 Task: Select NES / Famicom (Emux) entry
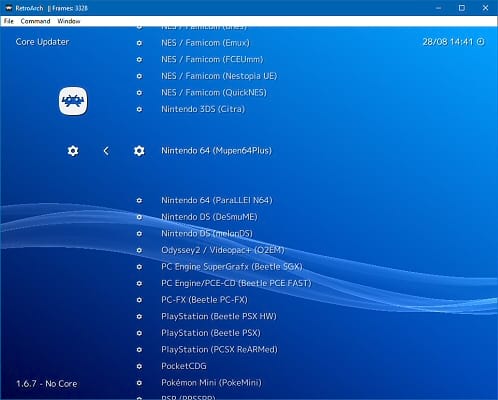205,43
